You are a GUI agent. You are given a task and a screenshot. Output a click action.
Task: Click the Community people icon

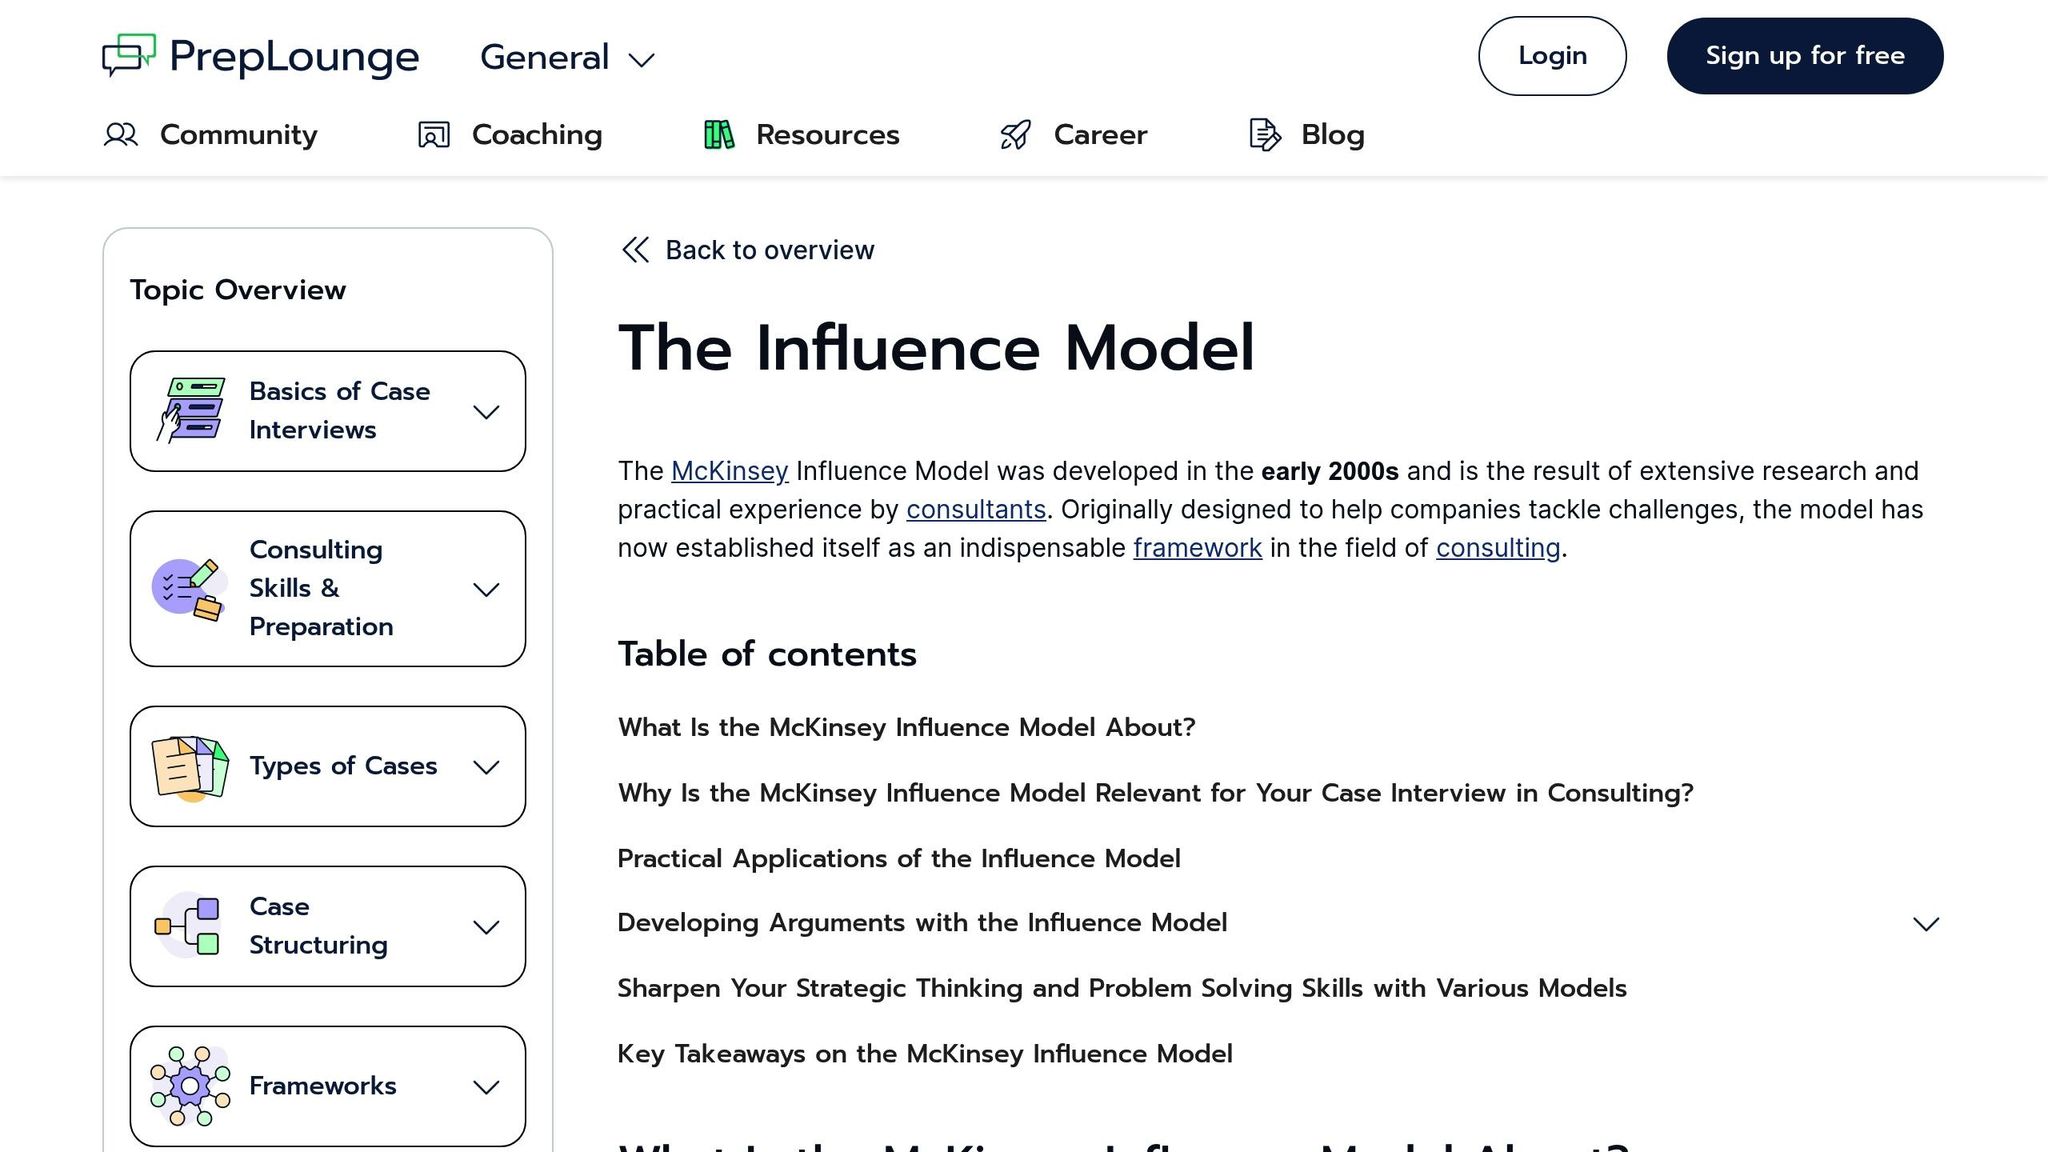[121, 135]
